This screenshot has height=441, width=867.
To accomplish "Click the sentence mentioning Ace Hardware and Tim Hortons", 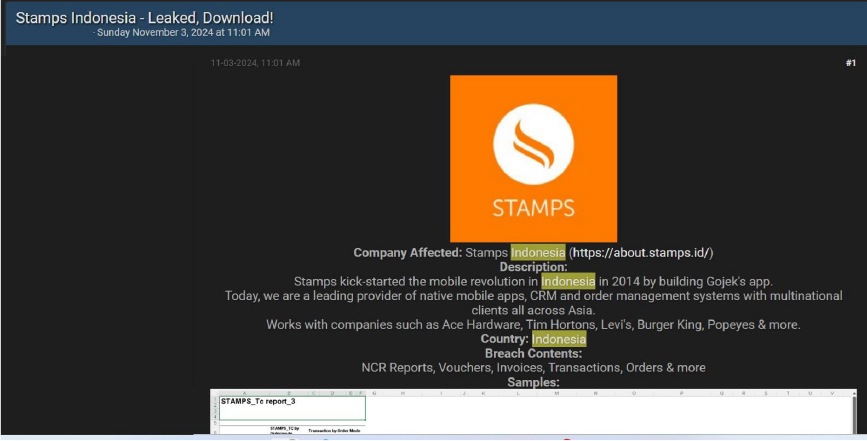I will pyautogui.click(x=534, y=324).
